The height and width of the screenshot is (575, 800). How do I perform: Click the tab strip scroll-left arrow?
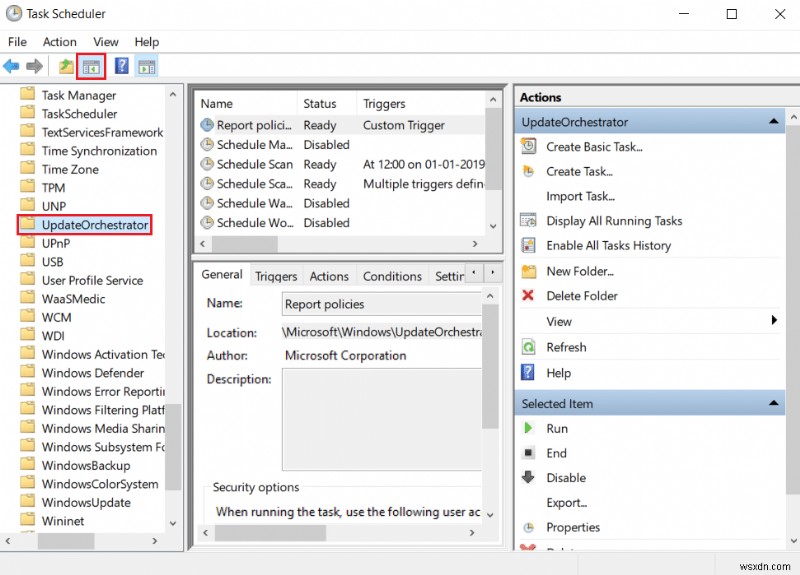tap(474, 272)
